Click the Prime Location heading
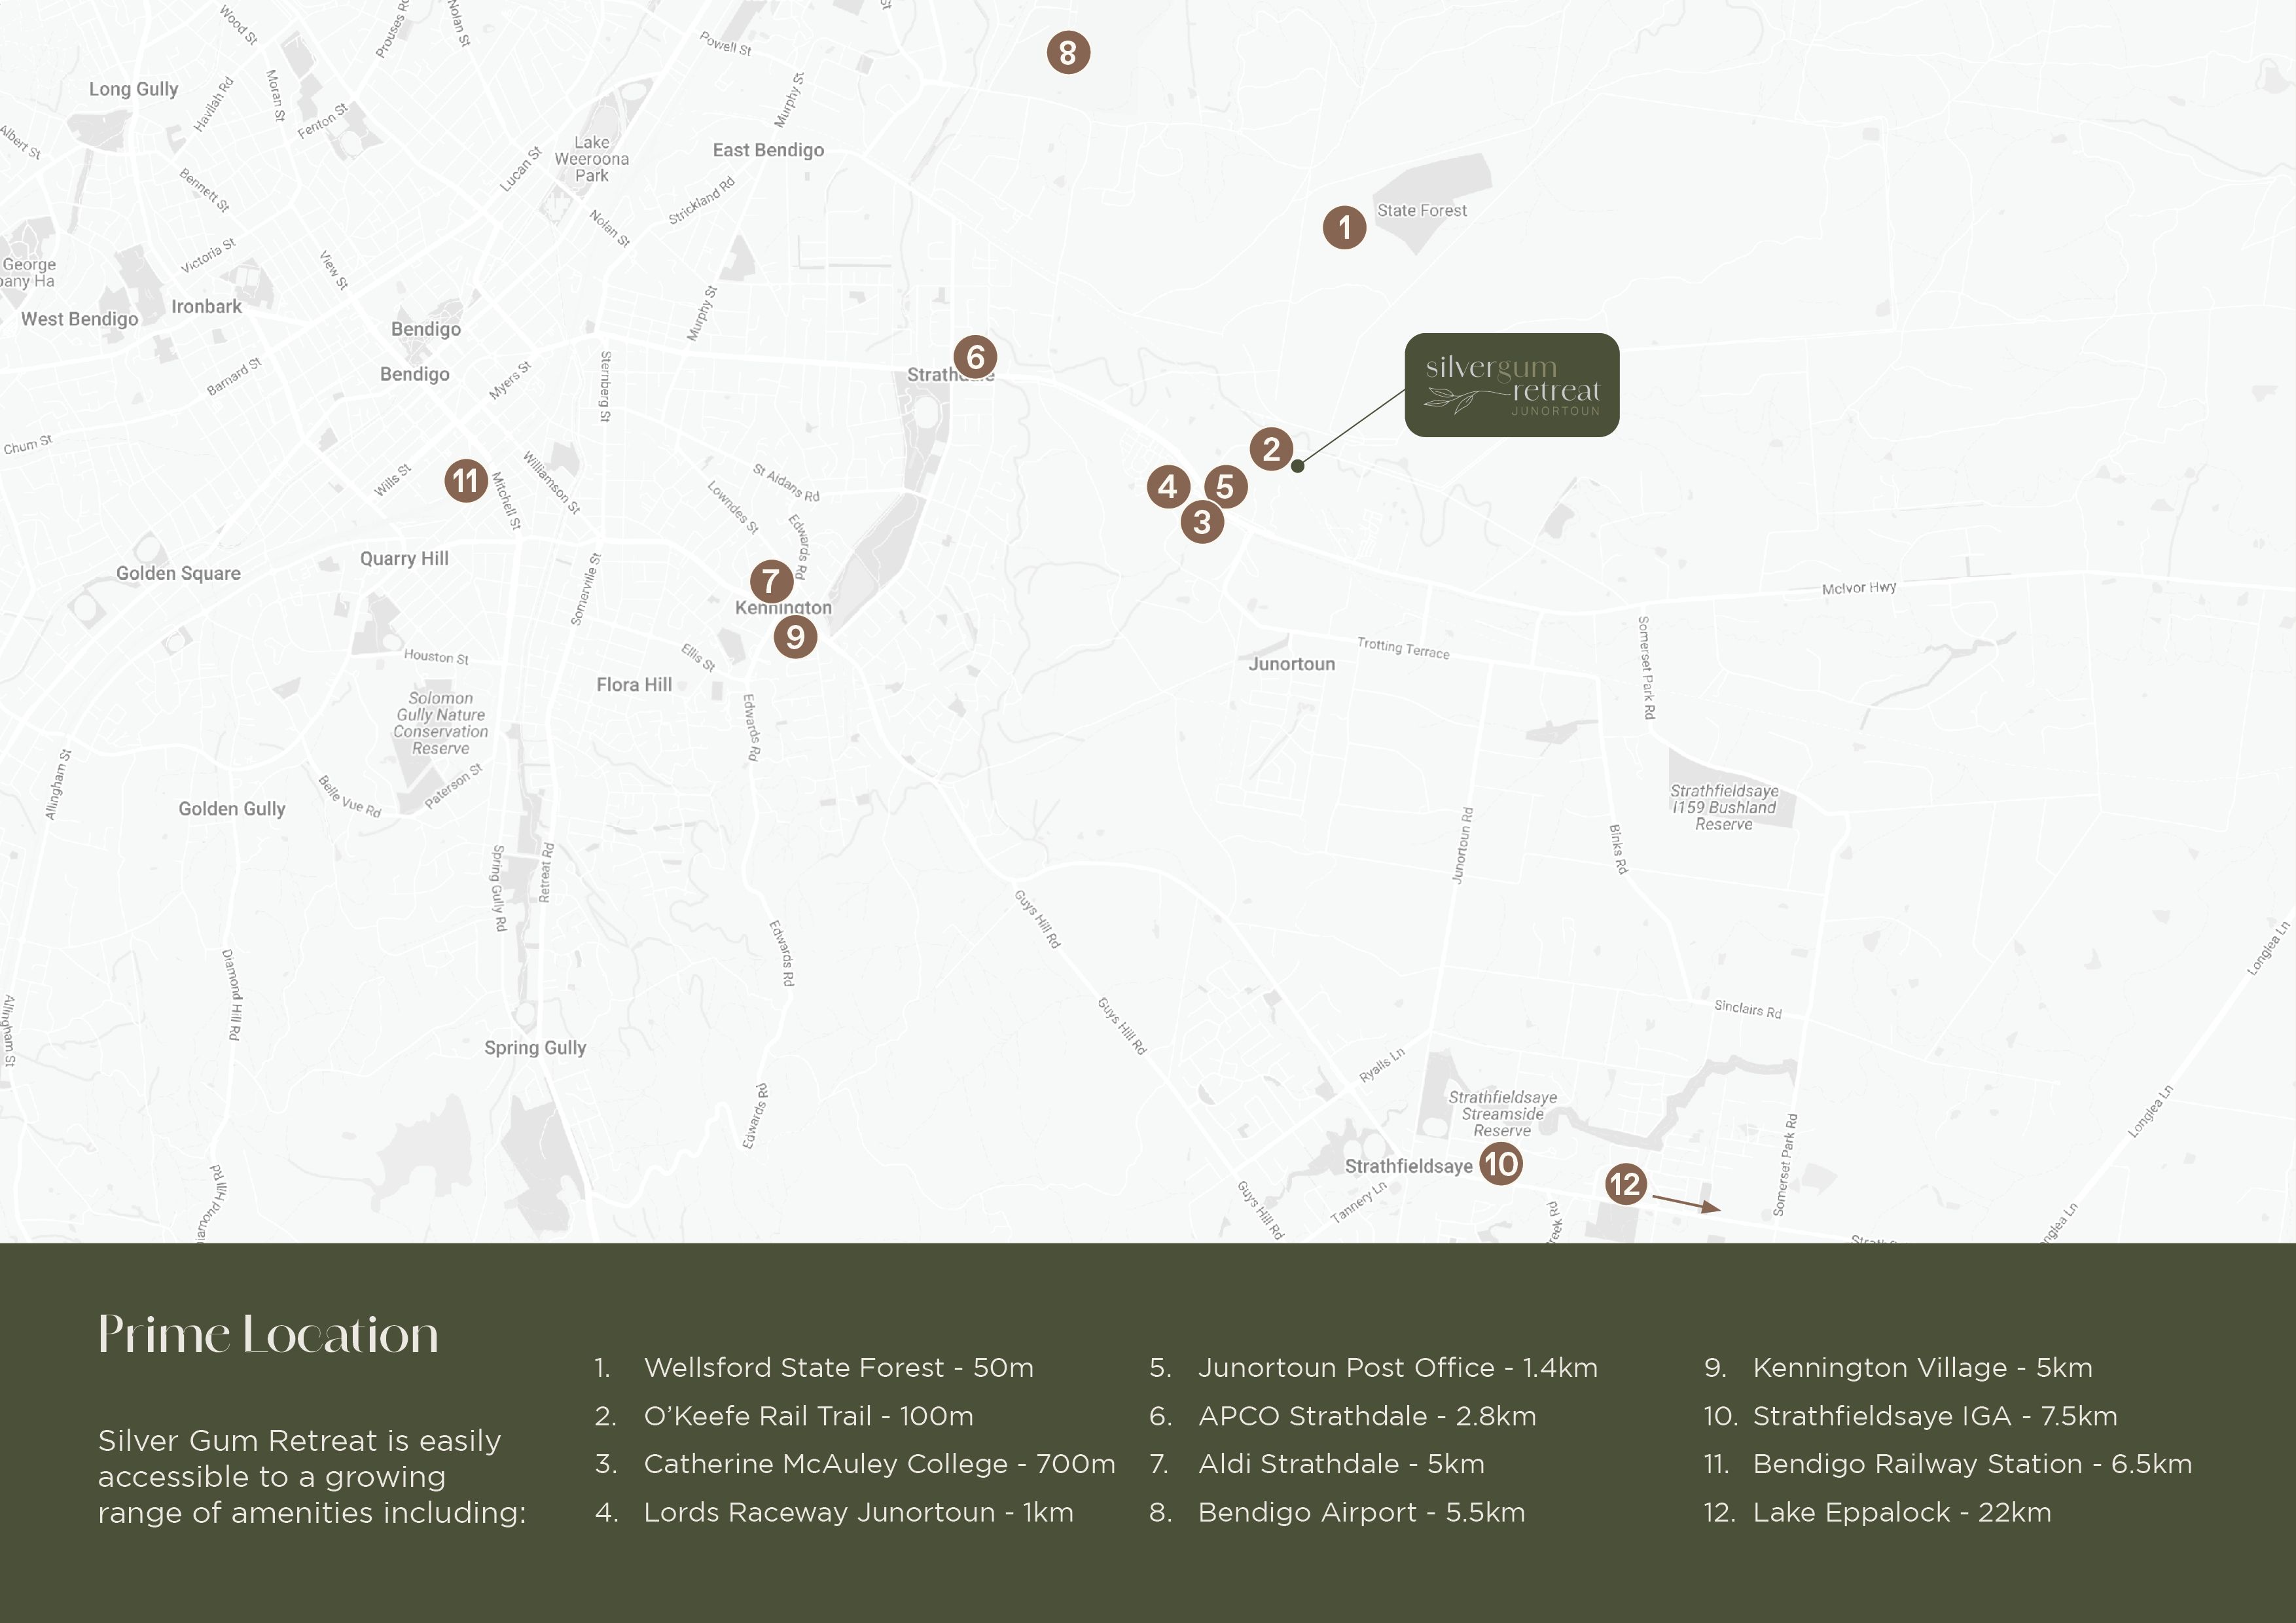Screen dimensions: 2296x1623 point(268,1335)
